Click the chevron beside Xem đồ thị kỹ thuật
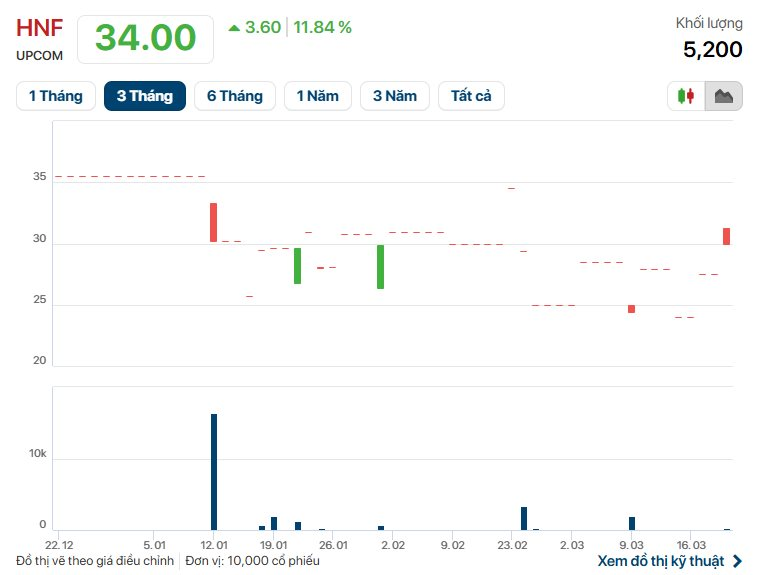Image resolution: width=759 pixels, height=575 pixels. [738, 561]
